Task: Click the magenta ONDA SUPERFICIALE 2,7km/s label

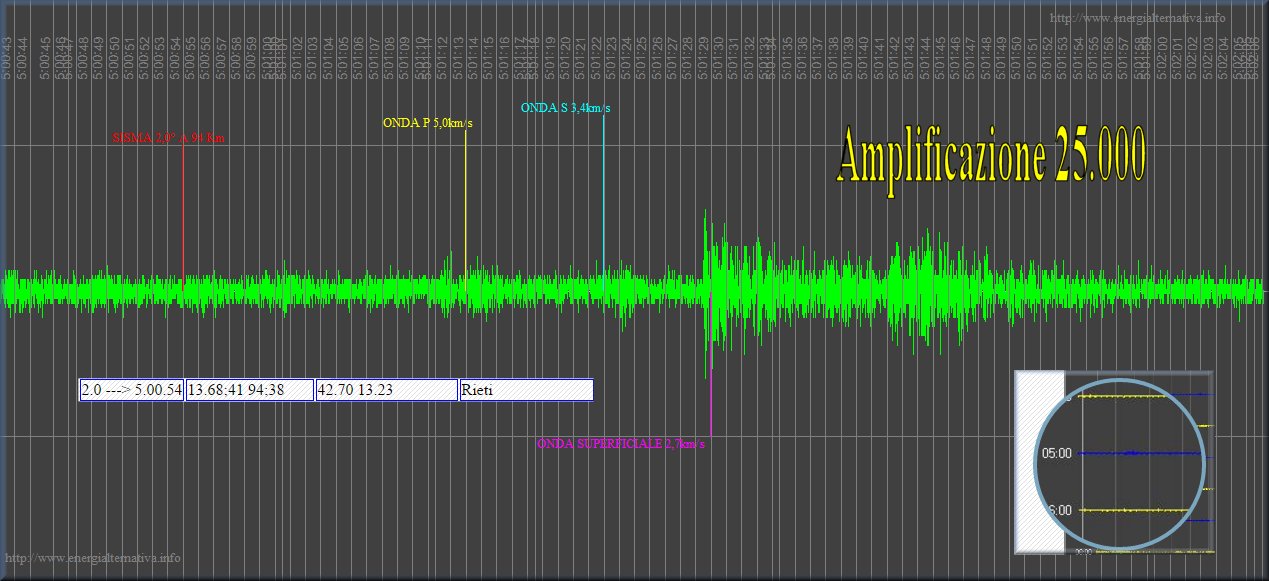Action: [621, 443]
